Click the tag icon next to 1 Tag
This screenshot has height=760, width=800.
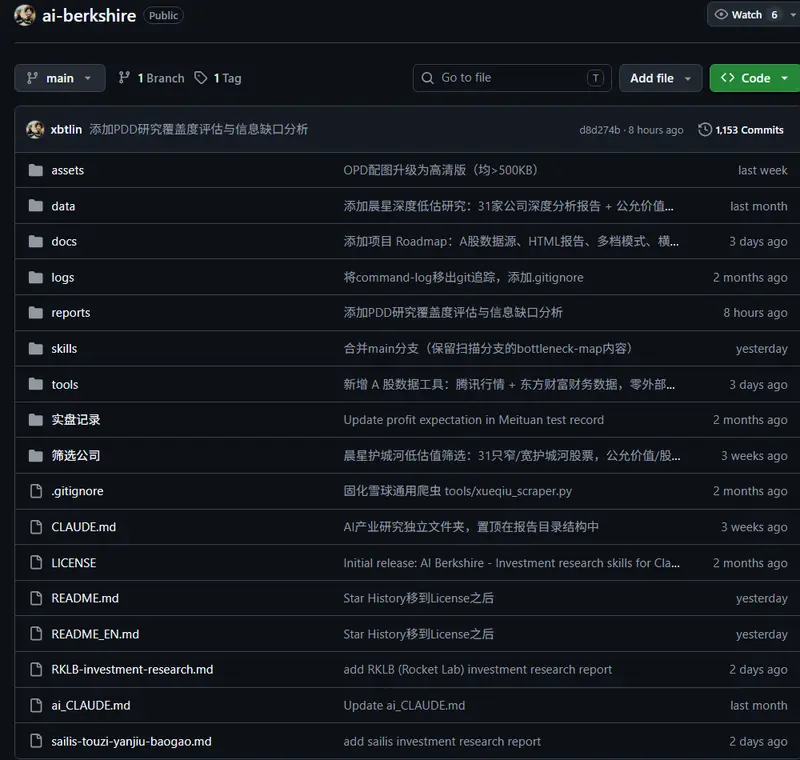[201, 78]
